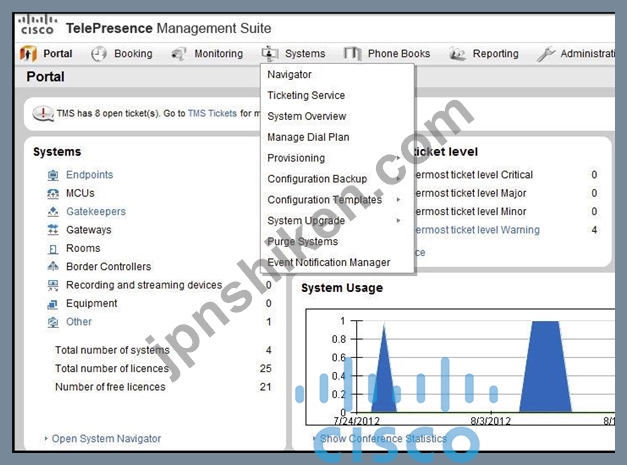Click the System Usage heading

(342, 288)
